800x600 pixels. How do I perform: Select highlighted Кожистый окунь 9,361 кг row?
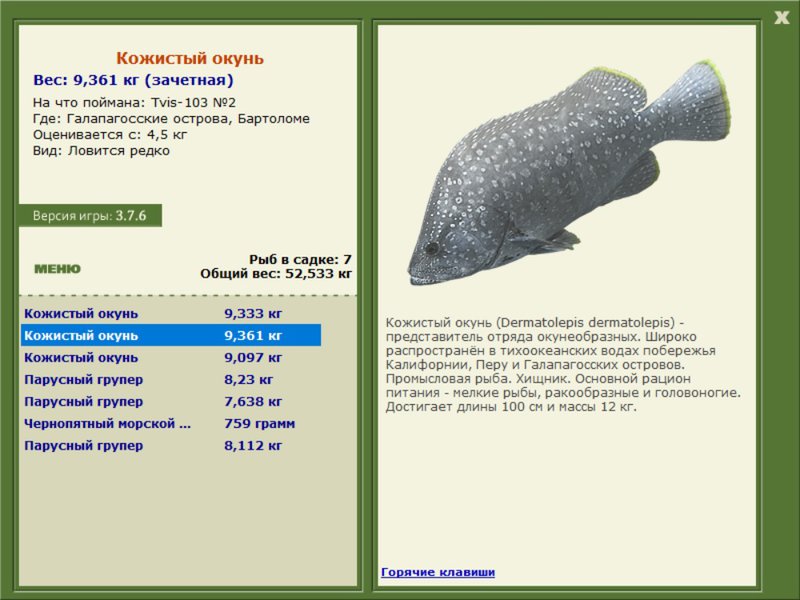click(x=171, y=335)
